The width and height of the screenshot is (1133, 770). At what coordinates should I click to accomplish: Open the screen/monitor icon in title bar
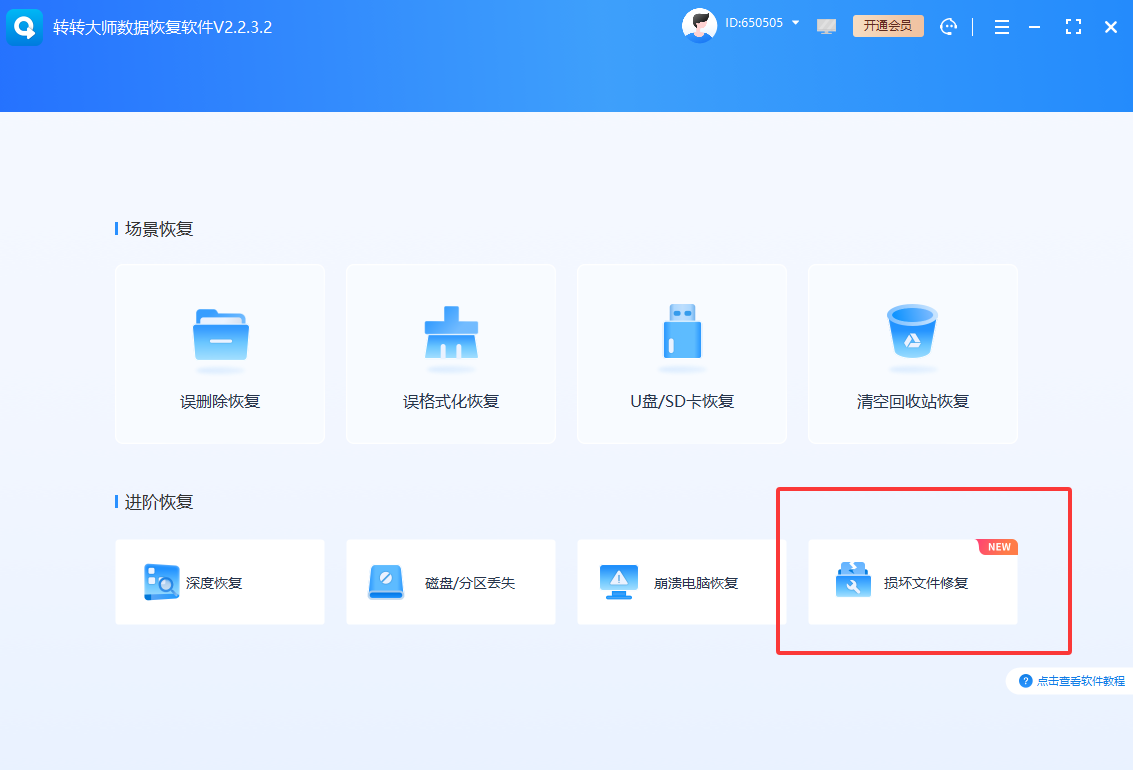826,26
